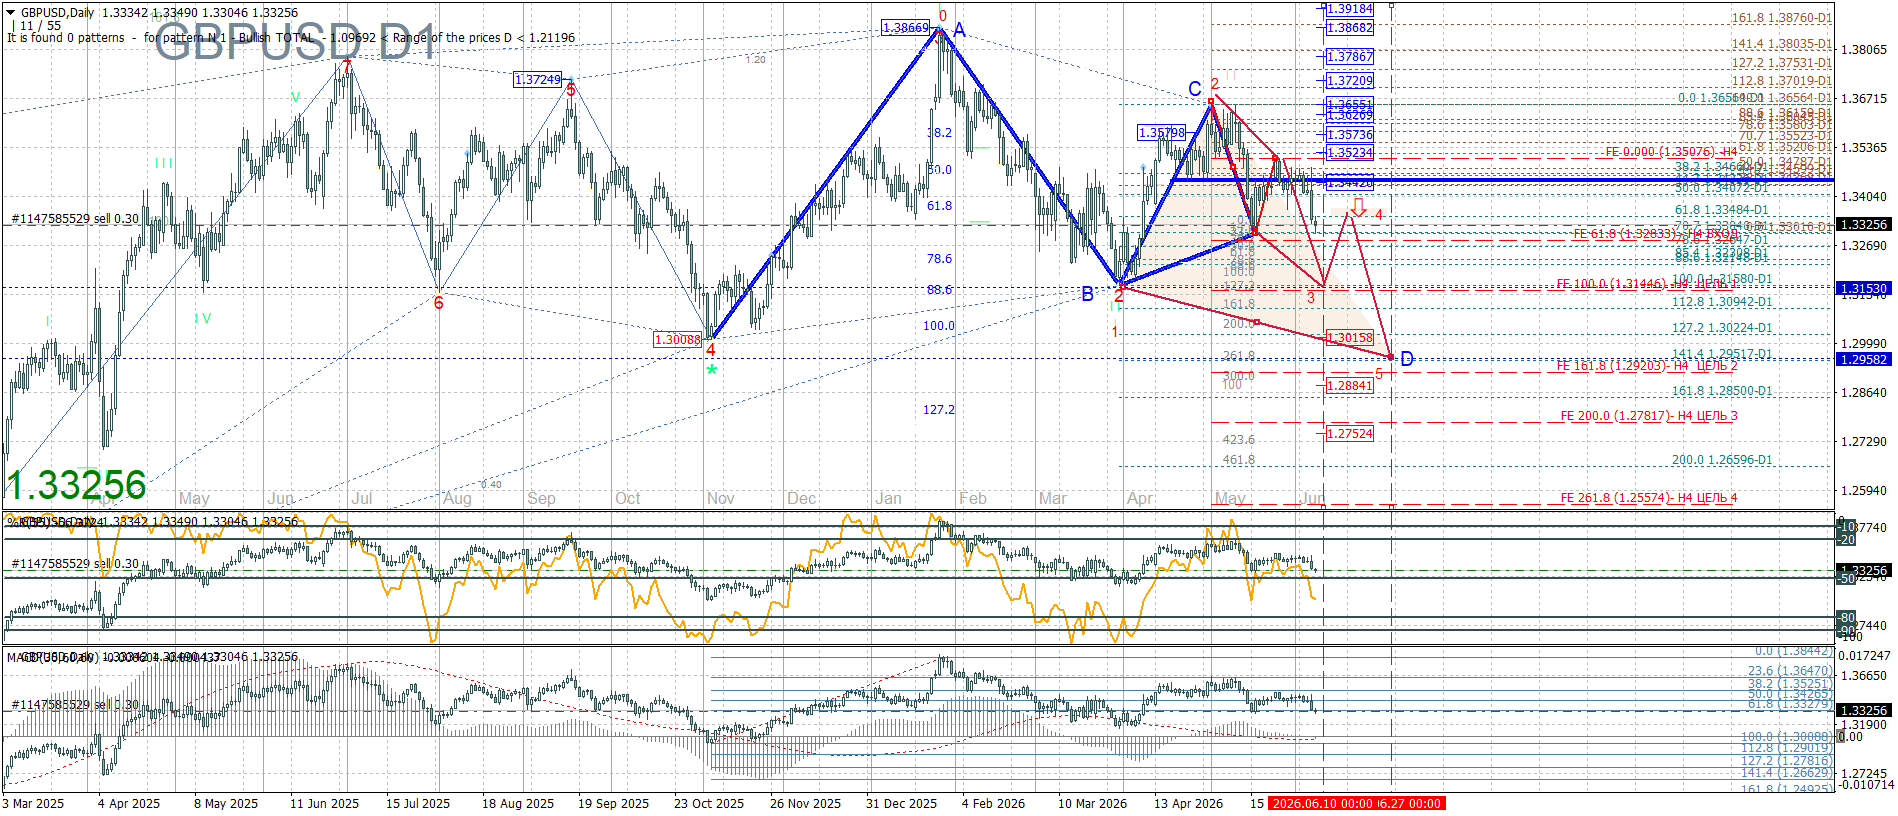Image resolution: width=1898 pixels, height=816 pixels.
Task: Click the blue point C pattern label
Action: pyautogui.click(x=1195, y=89)
